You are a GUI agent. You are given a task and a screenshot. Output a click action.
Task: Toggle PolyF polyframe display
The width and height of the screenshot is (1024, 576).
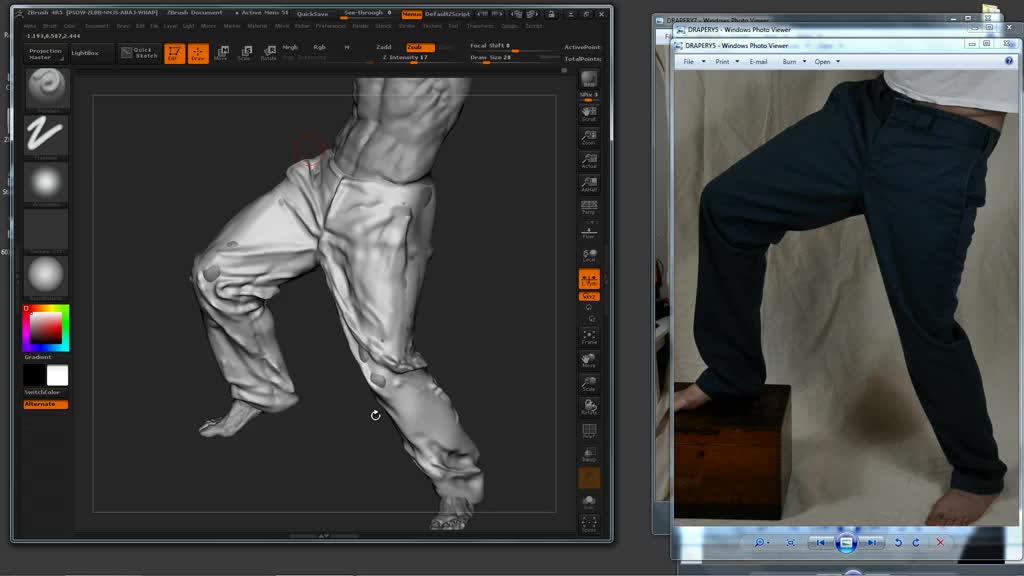(x=589, y=431)
